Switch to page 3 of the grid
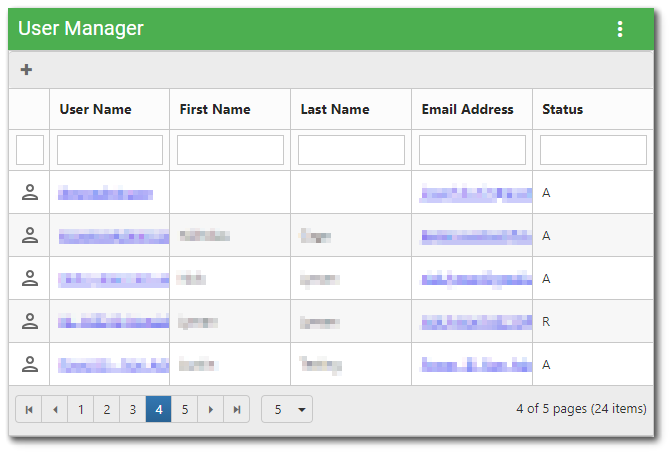Image resolution: width=670 pixels, height=453 pixels. coord(132,409)
